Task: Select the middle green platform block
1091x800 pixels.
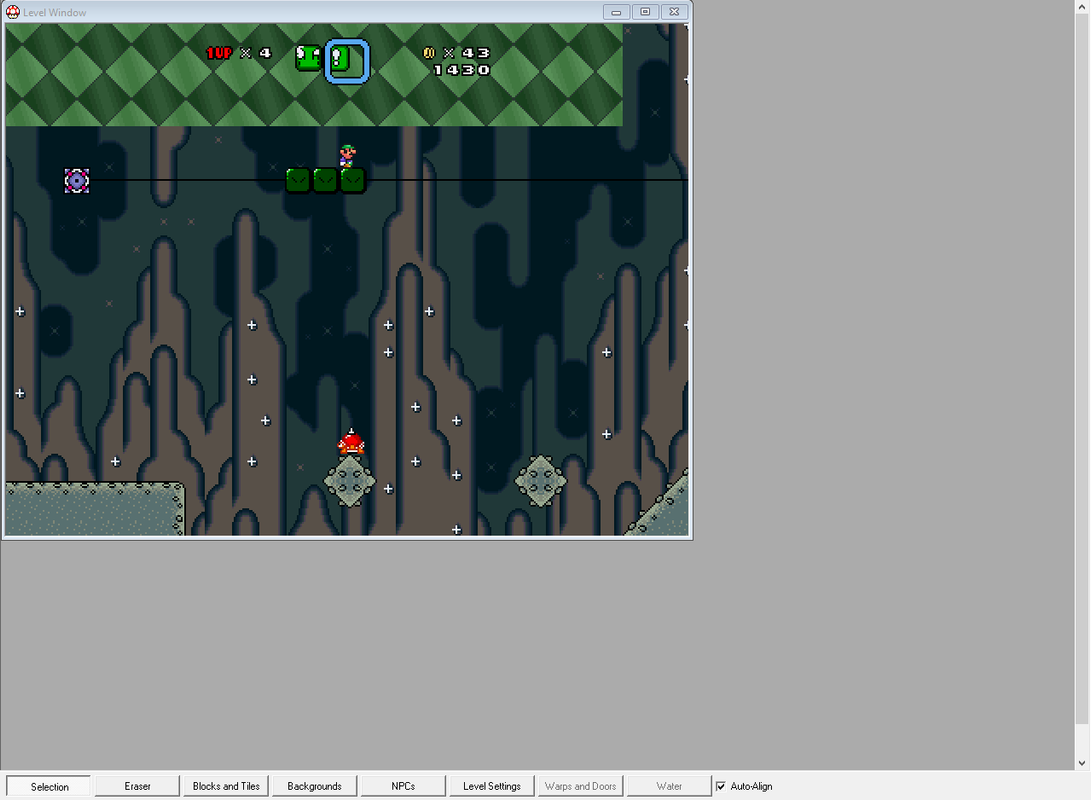Action: 325,181
